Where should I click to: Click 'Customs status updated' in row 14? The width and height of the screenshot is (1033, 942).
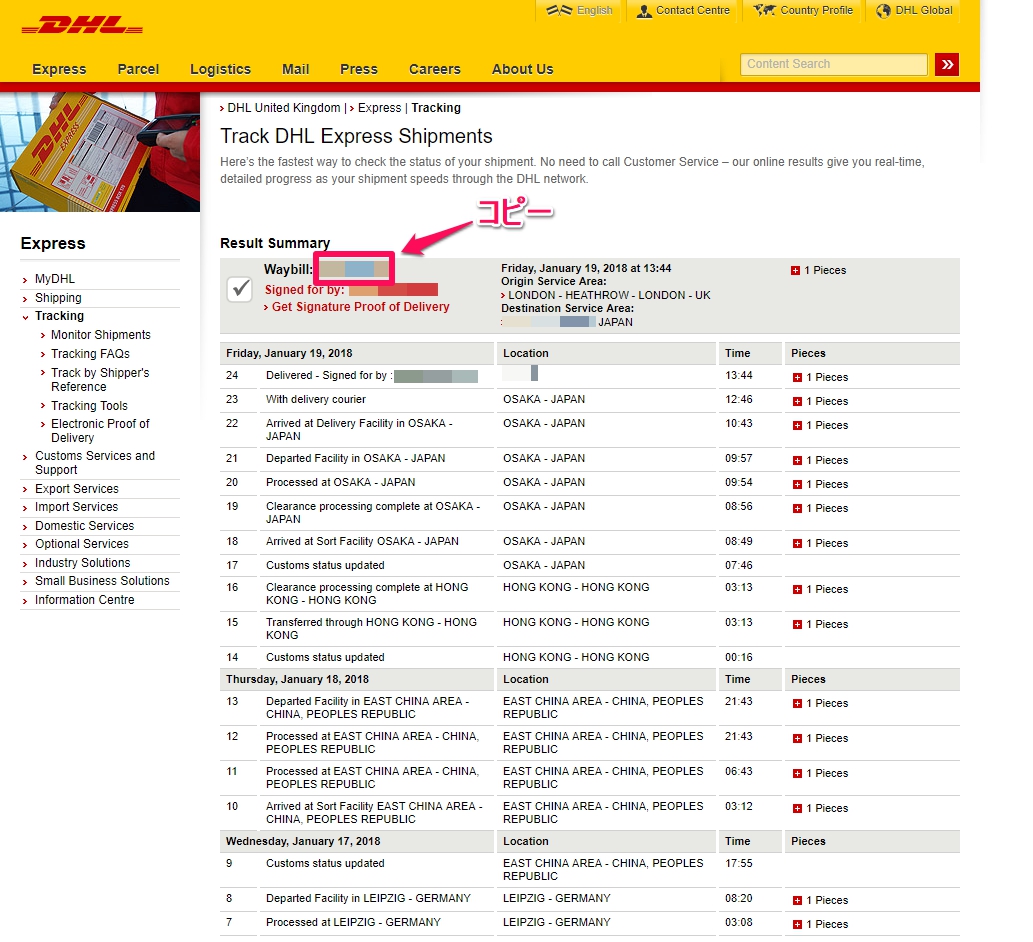(325, 657)
